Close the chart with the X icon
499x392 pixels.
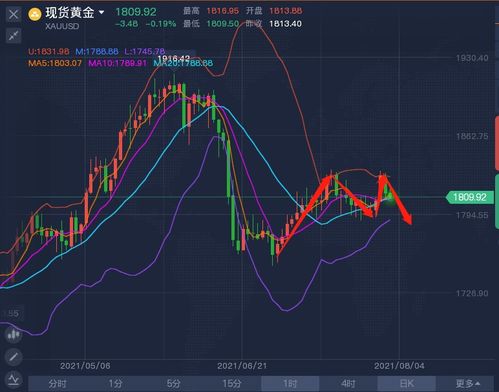(14, 15)
